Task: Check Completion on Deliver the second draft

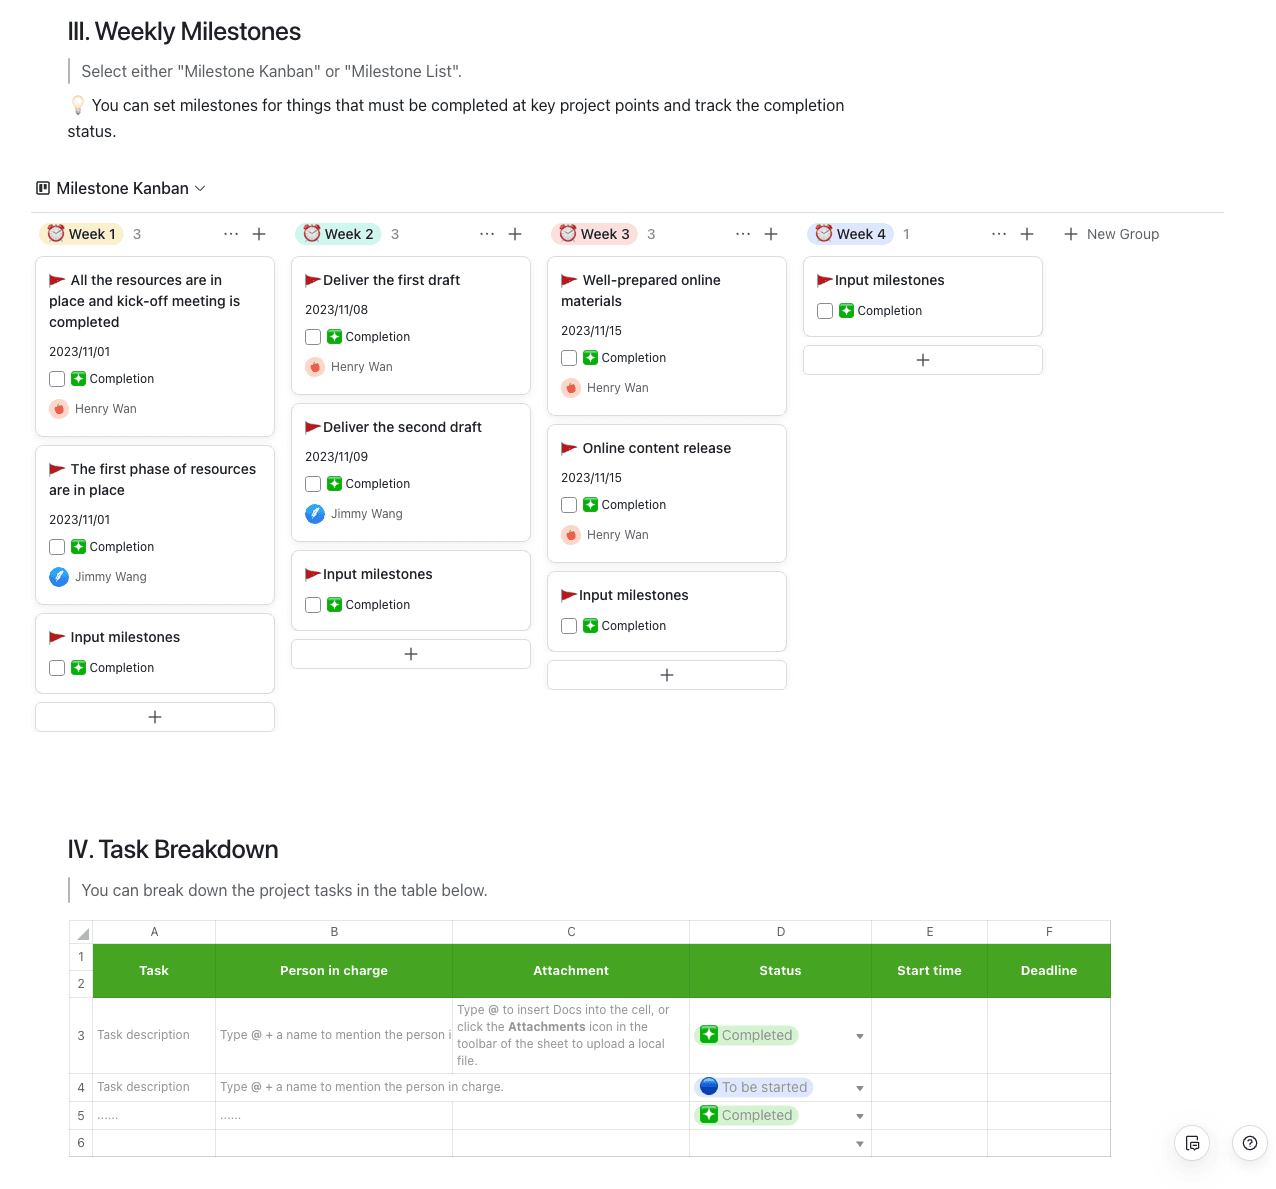Action: point(313,484)
